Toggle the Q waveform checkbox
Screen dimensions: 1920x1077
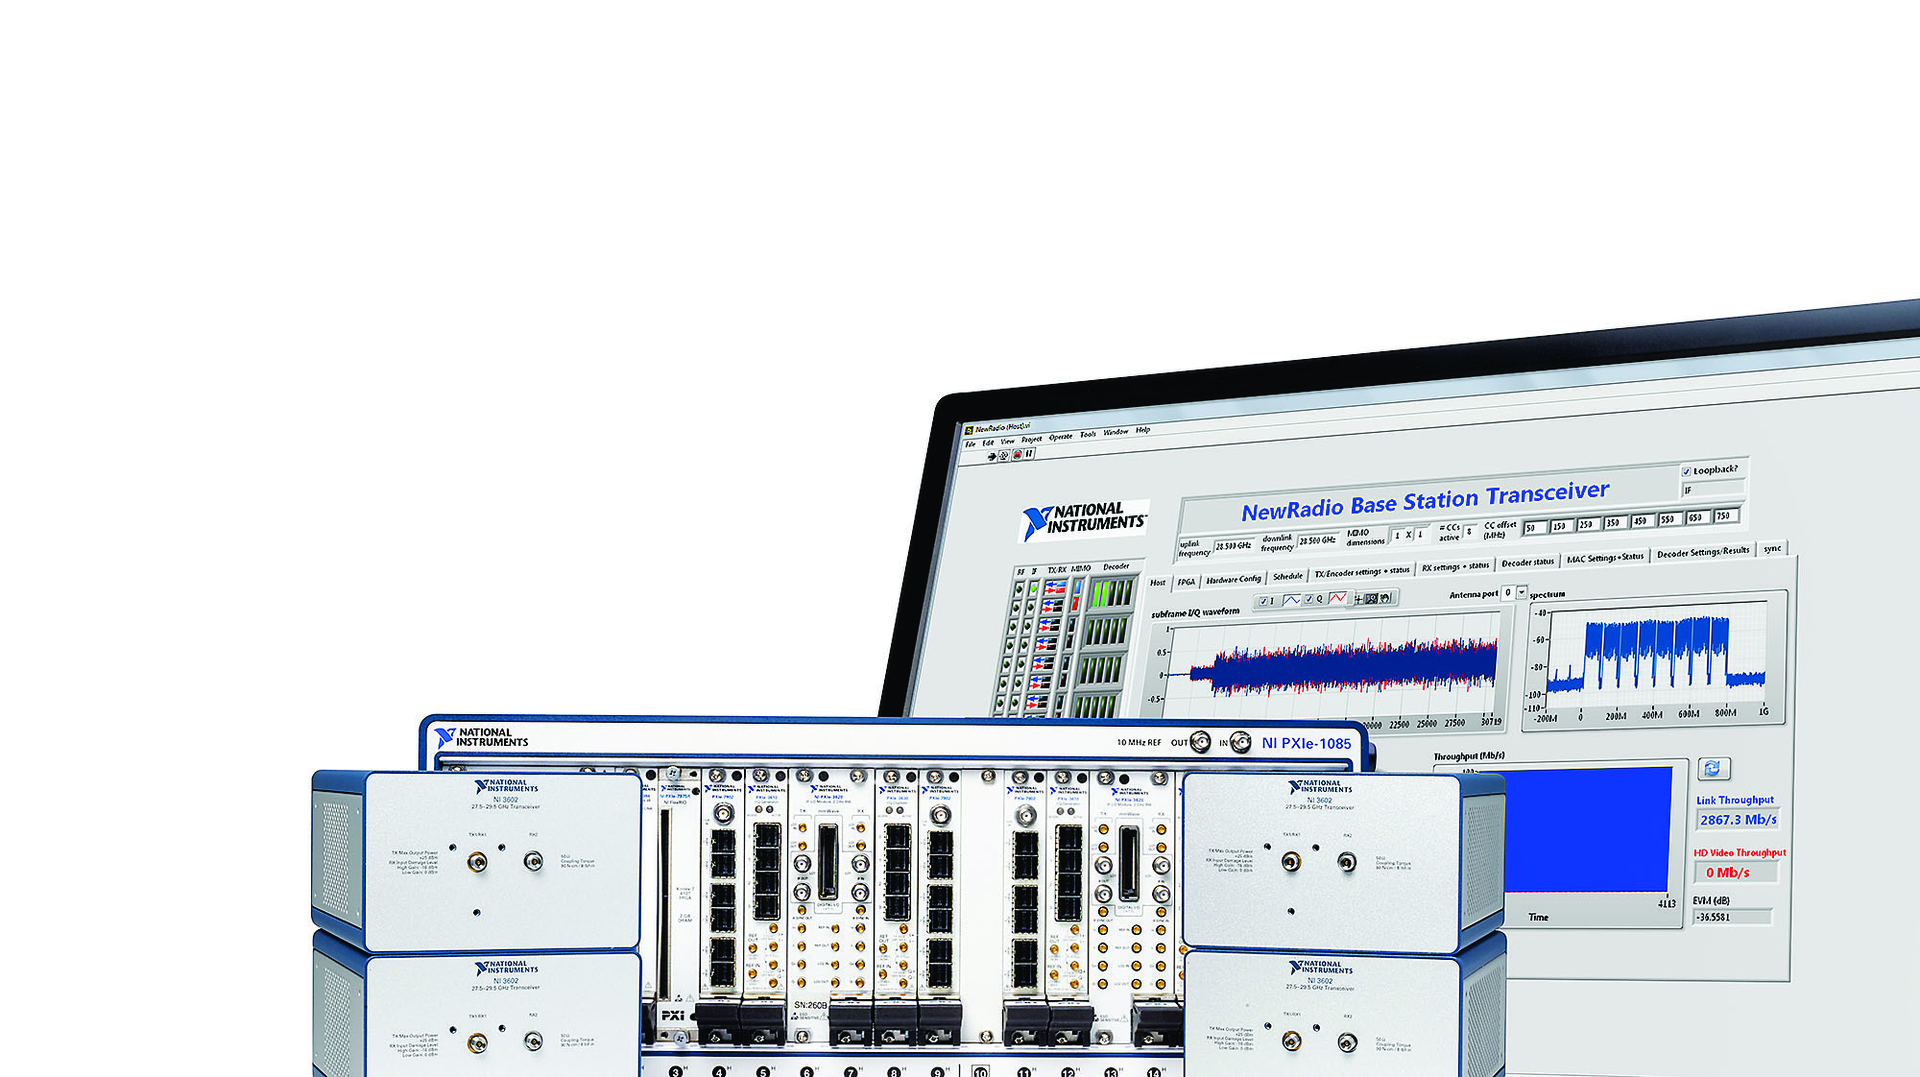point(1308,600)
